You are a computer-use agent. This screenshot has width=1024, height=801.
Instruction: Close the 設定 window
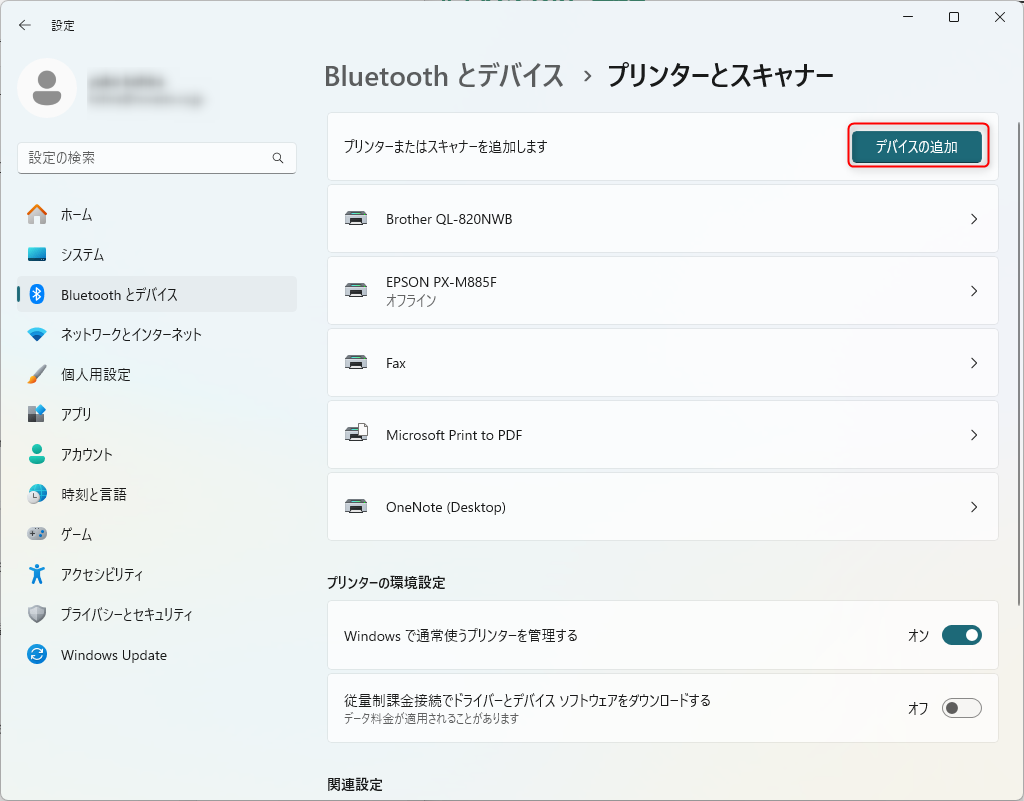tap(1000, 17)
